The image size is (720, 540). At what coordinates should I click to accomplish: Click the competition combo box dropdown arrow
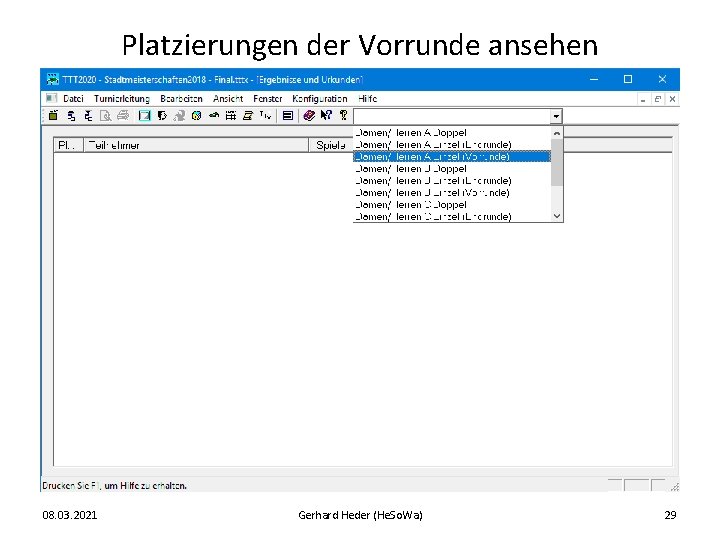pyautogui.click(x=556, y=116)
